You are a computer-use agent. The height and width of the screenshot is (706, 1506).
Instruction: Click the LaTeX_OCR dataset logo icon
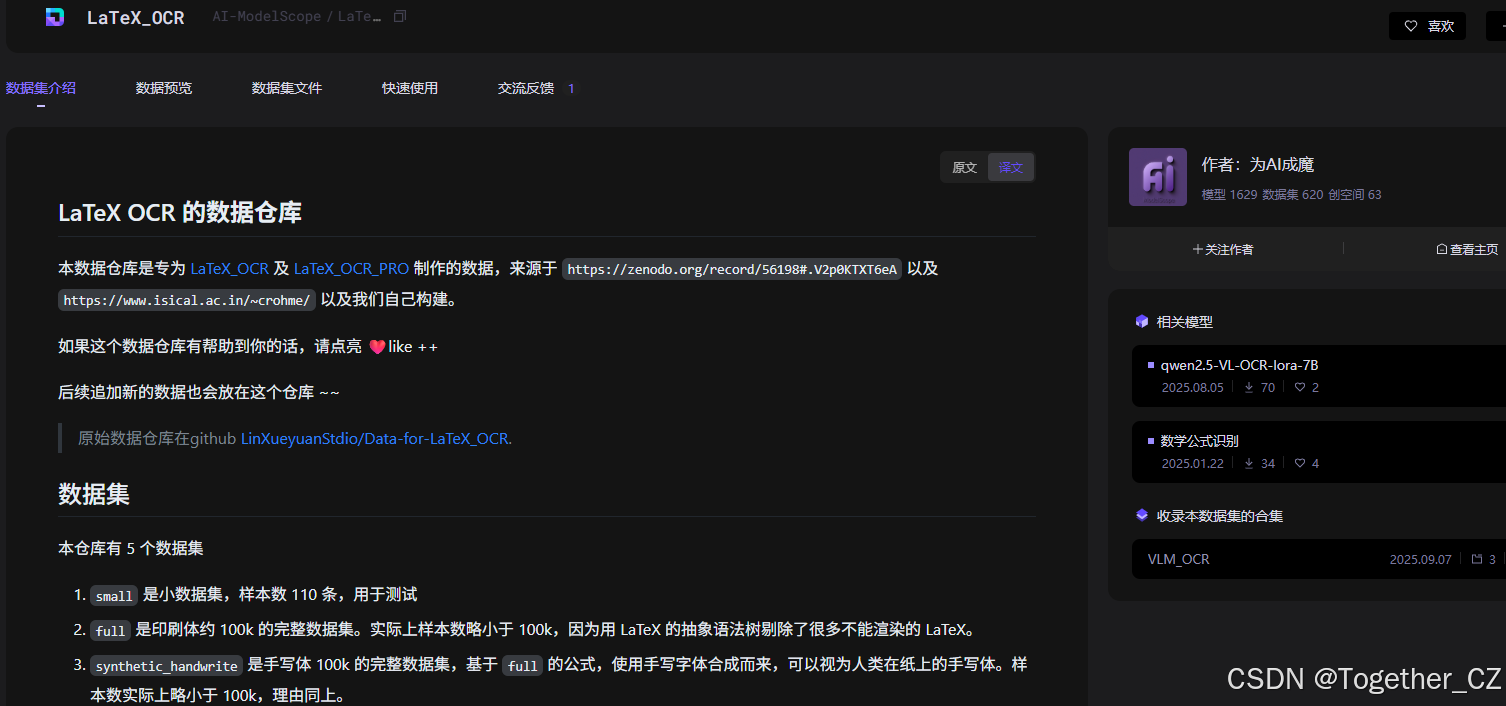(53, 17)
